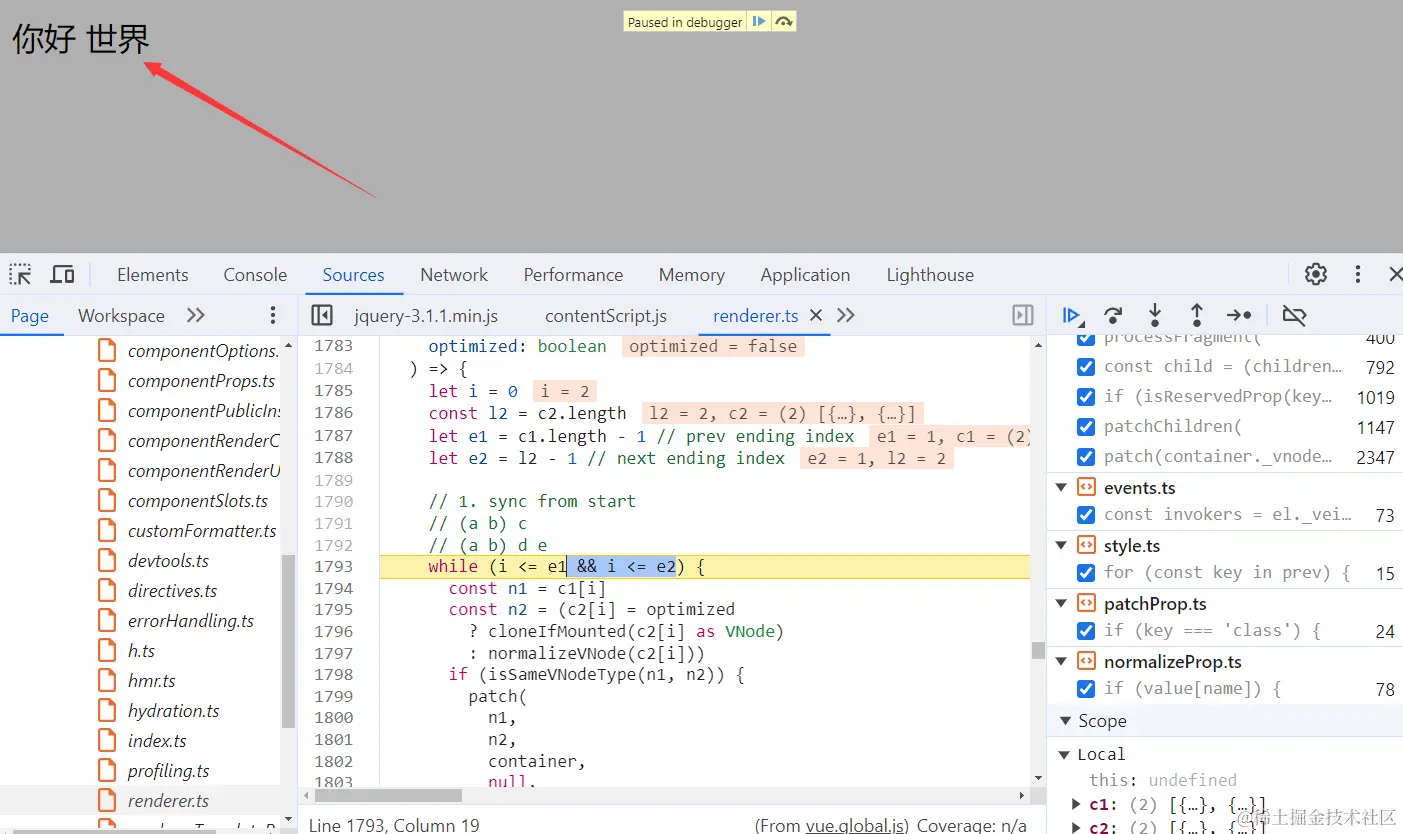This screenshot has width=1403, height=834.
Task: Resume execution in the paused overlay
Action: coord(759,21)
